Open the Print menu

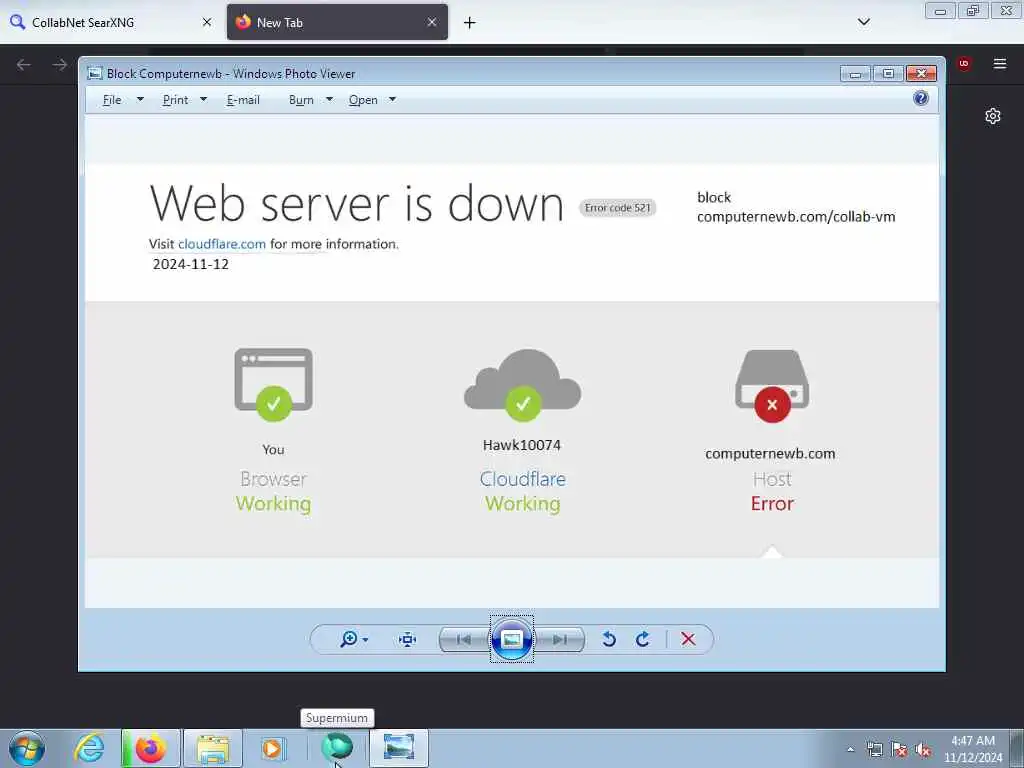pyautogui.click(x=175, y=100)
